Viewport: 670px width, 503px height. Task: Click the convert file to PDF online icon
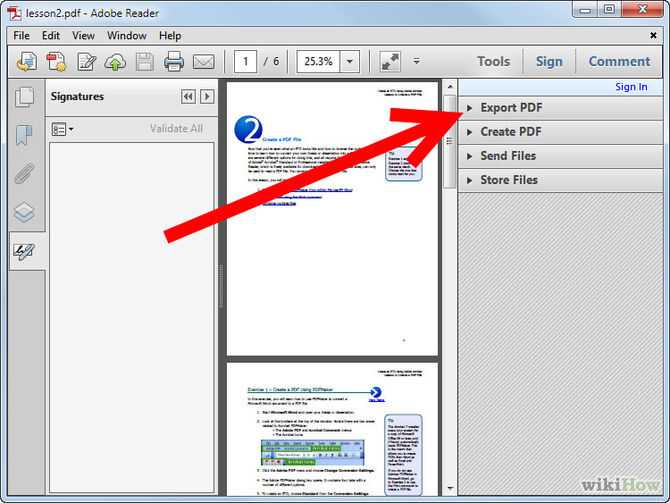tap(27, 62)
